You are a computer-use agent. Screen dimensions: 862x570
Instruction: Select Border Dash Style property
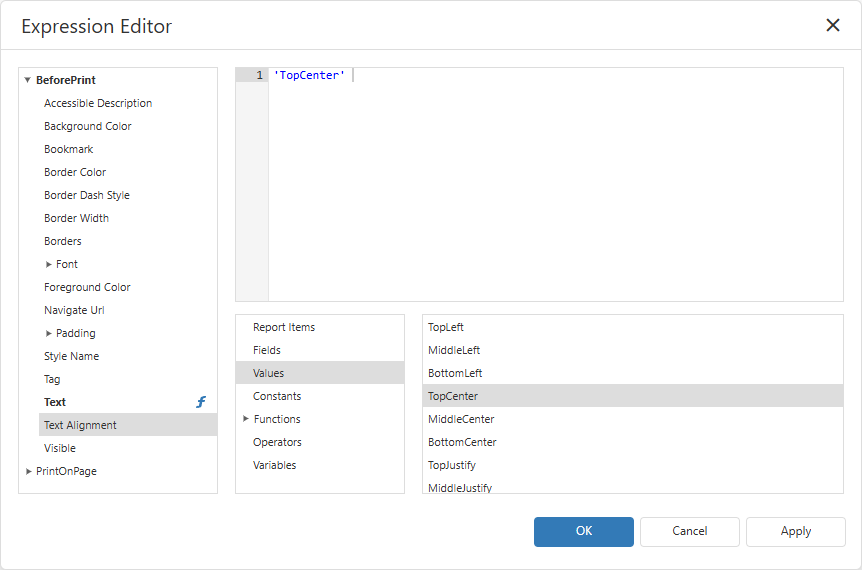click(x=87, y=195)
